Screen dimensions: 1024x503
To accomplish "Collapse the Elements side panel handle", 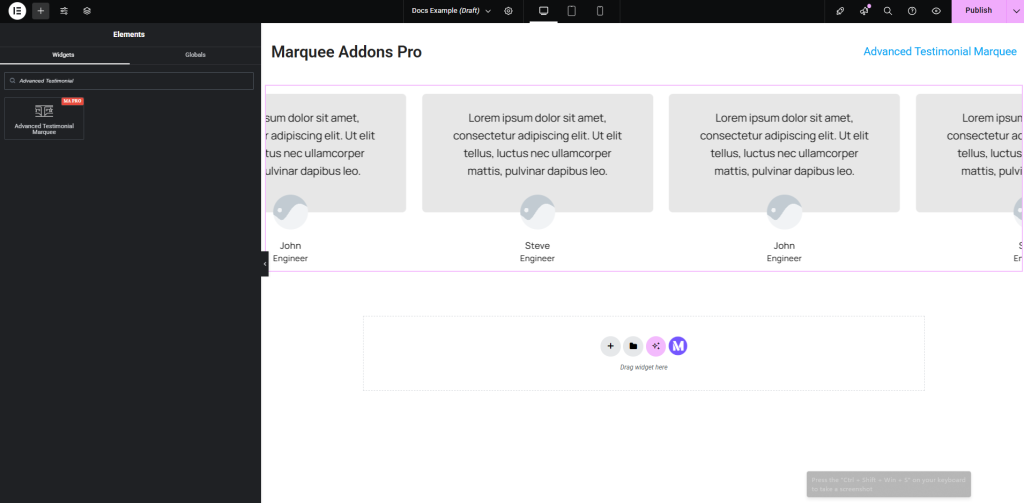I will coord(264,263).
